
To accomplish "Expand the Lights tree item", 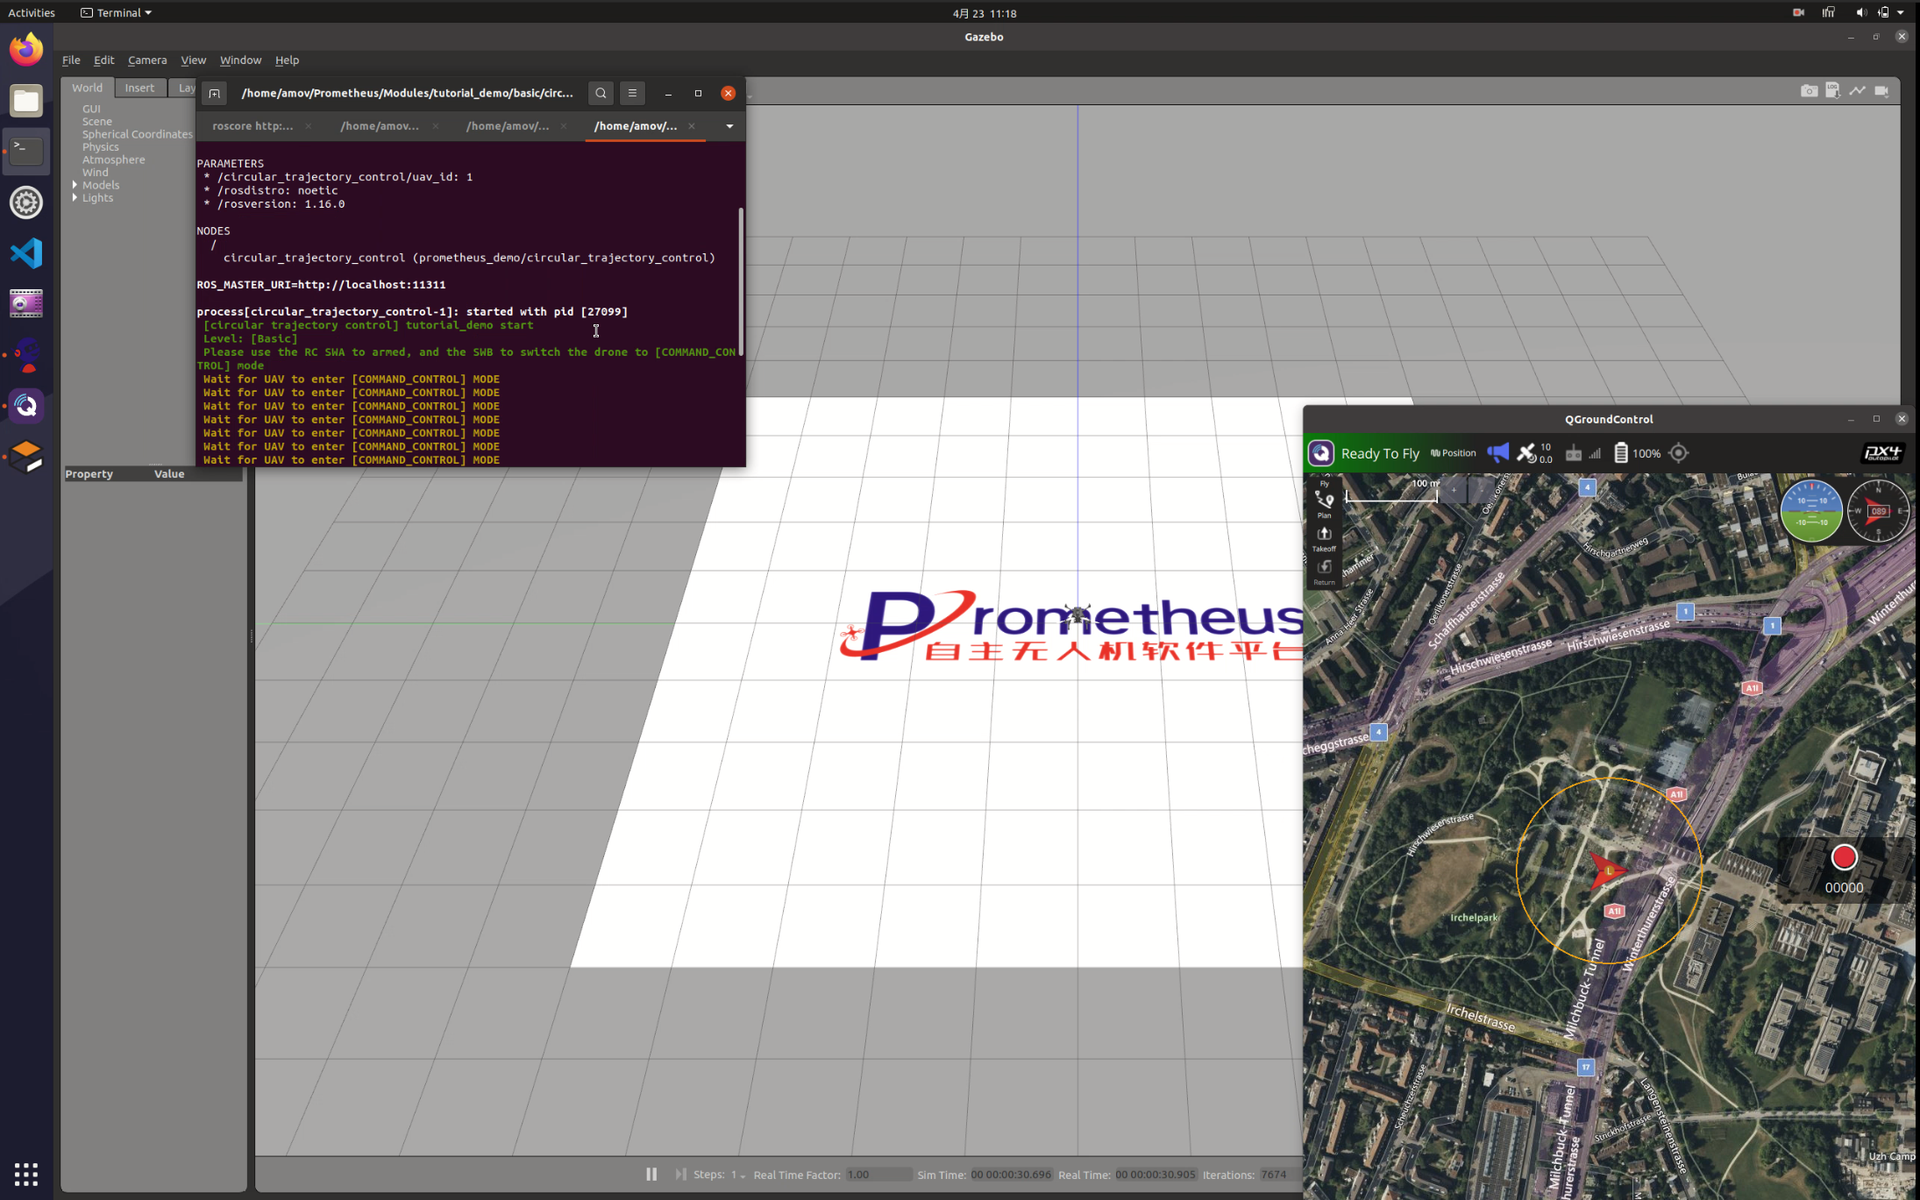I will tap(75, 198).
